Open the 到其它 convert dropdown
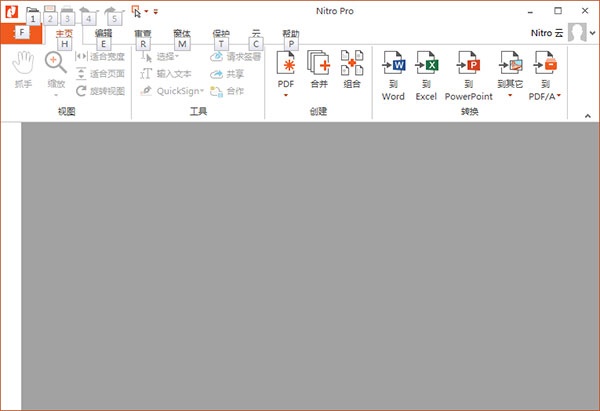The image size is (600, 411). (510, 74)
